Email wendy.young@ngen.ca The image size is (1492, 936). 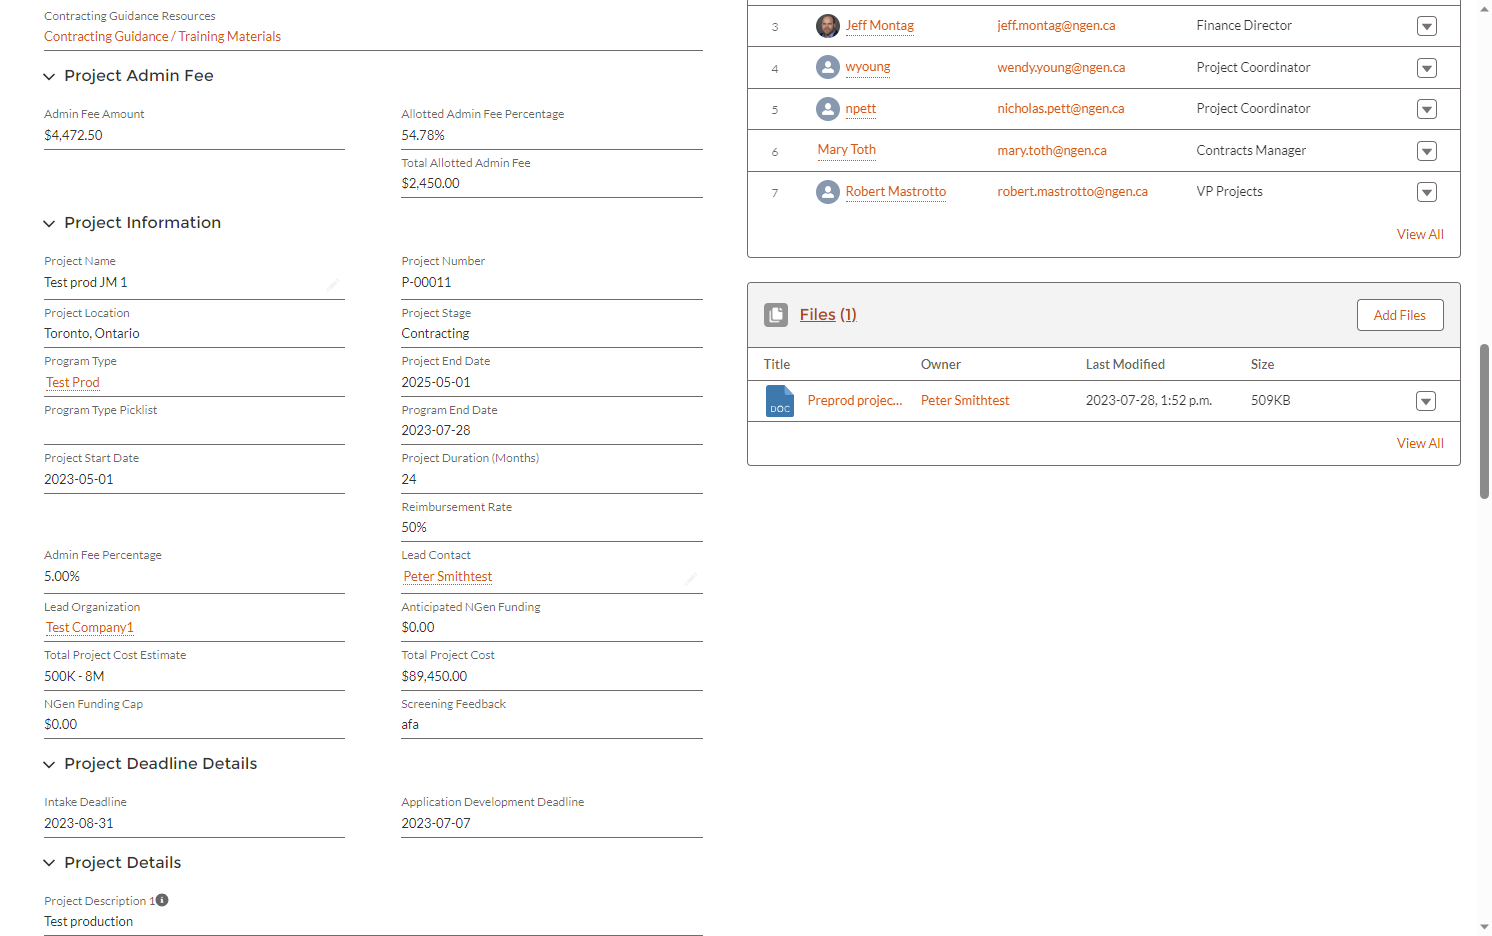click(x=1061, y=68)
